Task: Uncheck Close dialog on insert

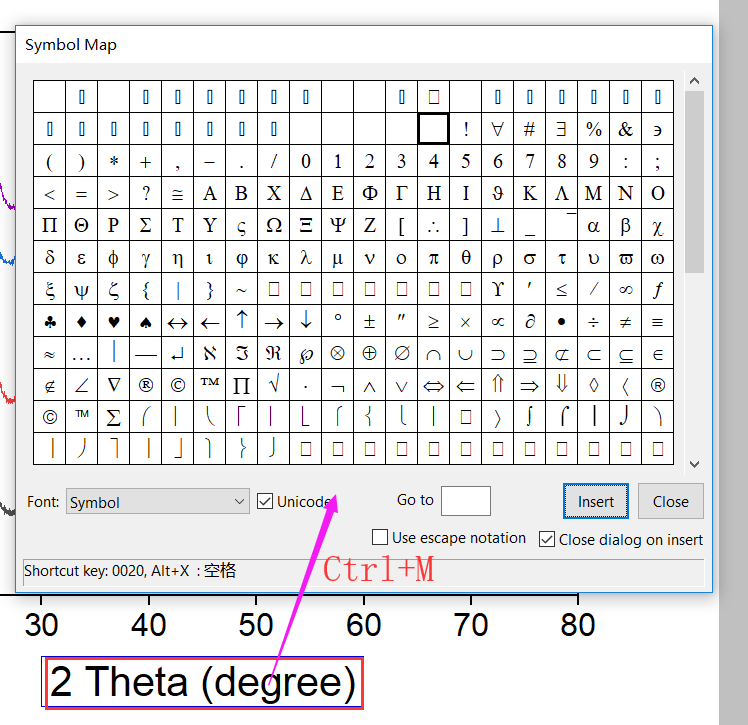Action: tap(547, 539)
